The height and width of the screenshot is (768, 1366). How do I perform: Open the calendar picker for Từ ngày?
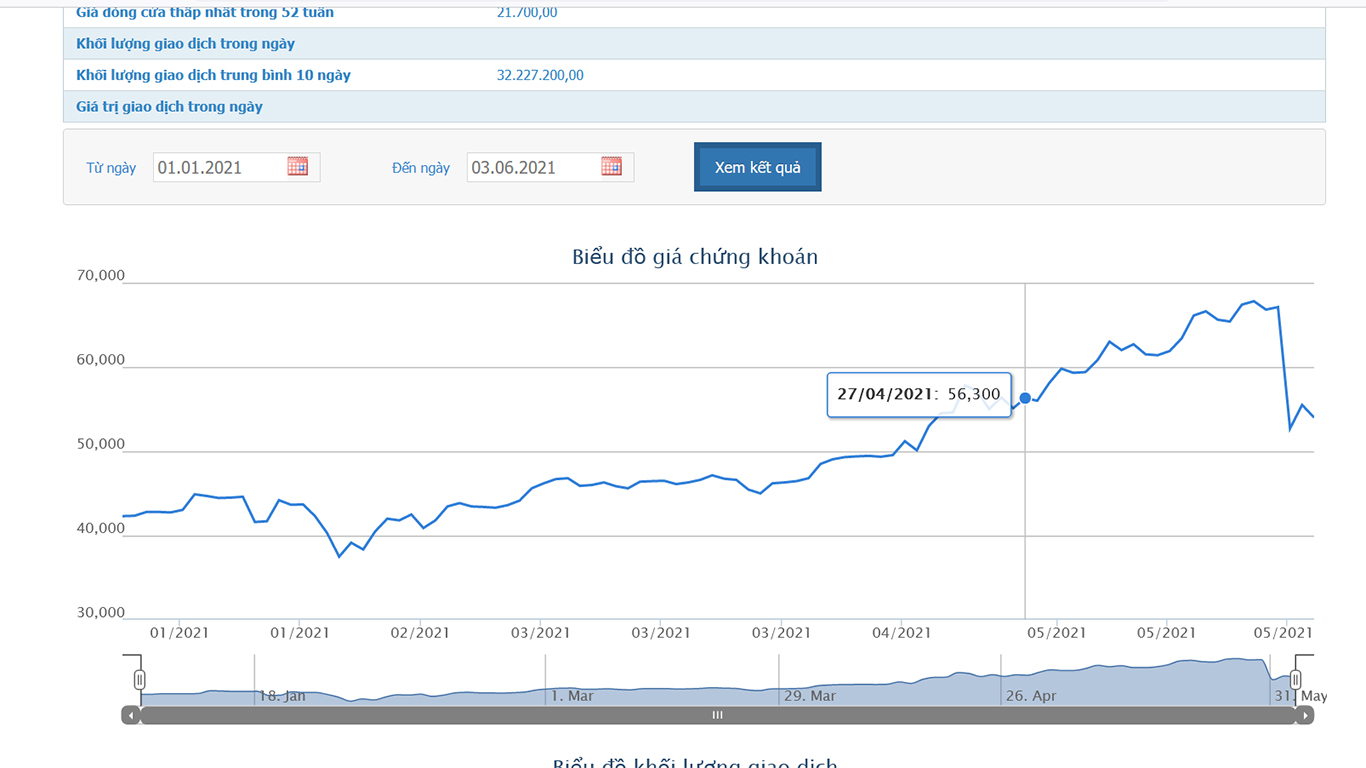[297, 167]
